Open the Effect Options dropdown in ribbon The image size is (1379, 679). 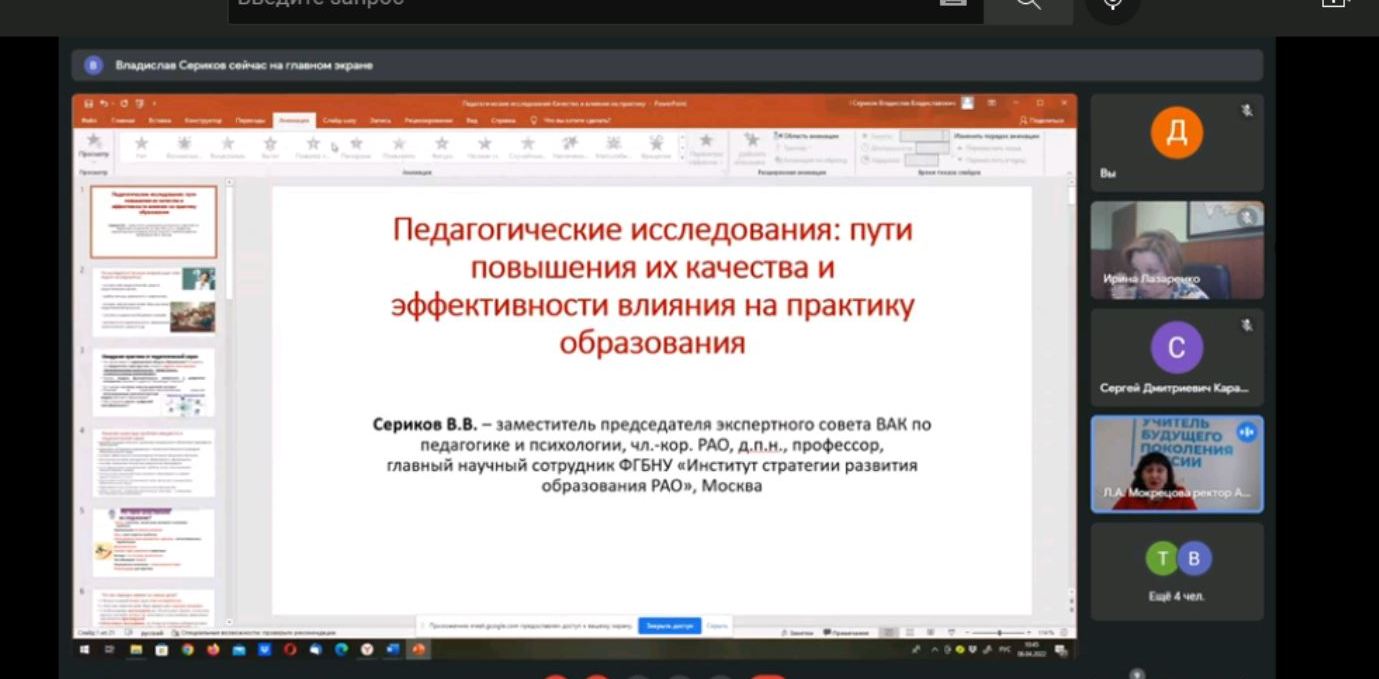point(706,146)
